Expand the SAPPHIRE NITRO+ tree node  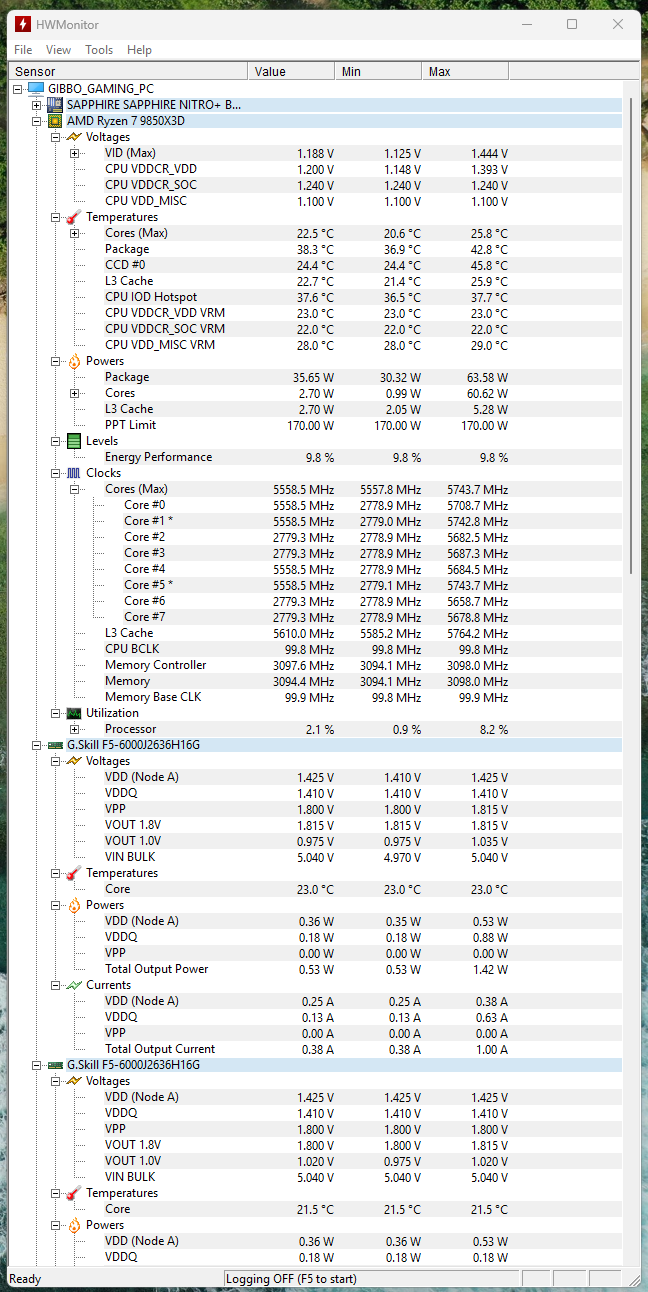(37, 105)
